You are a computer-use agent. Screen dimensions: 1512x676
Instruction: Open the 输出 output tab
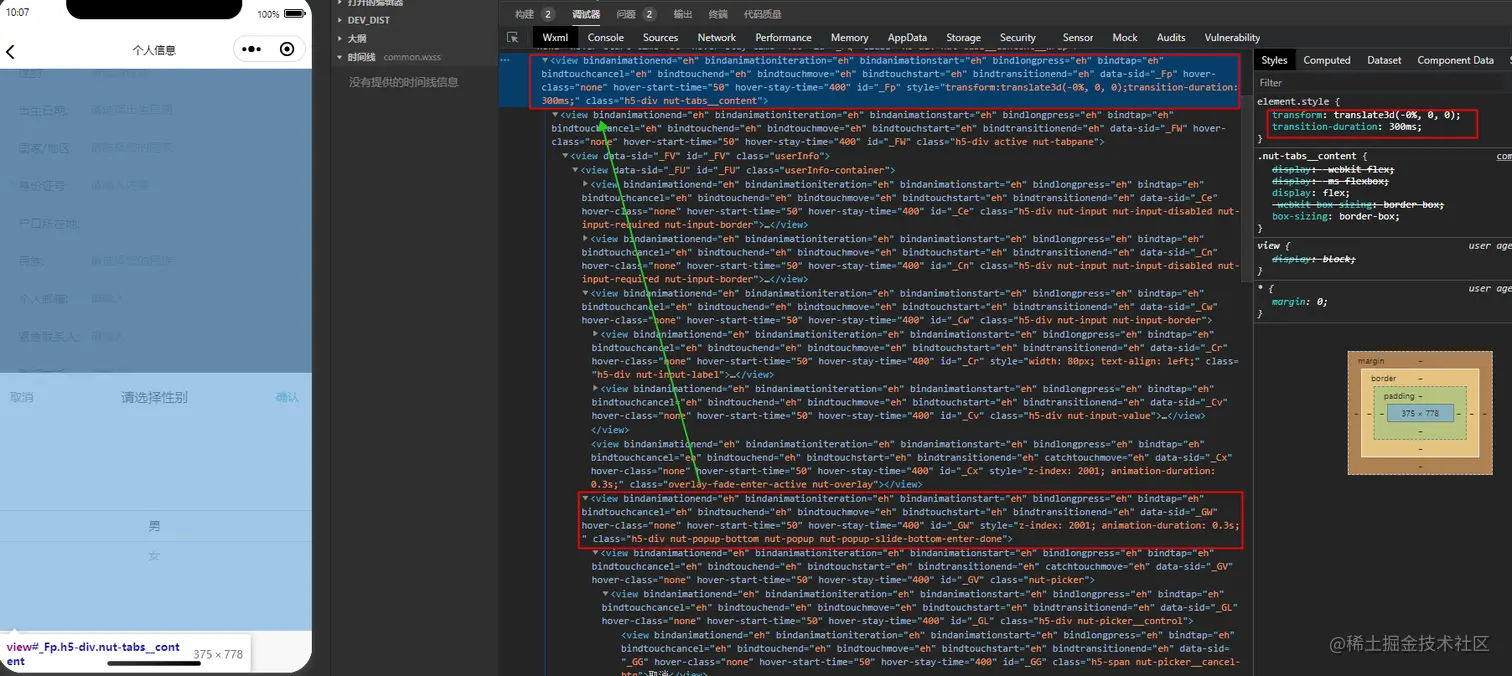pos(682,14)
